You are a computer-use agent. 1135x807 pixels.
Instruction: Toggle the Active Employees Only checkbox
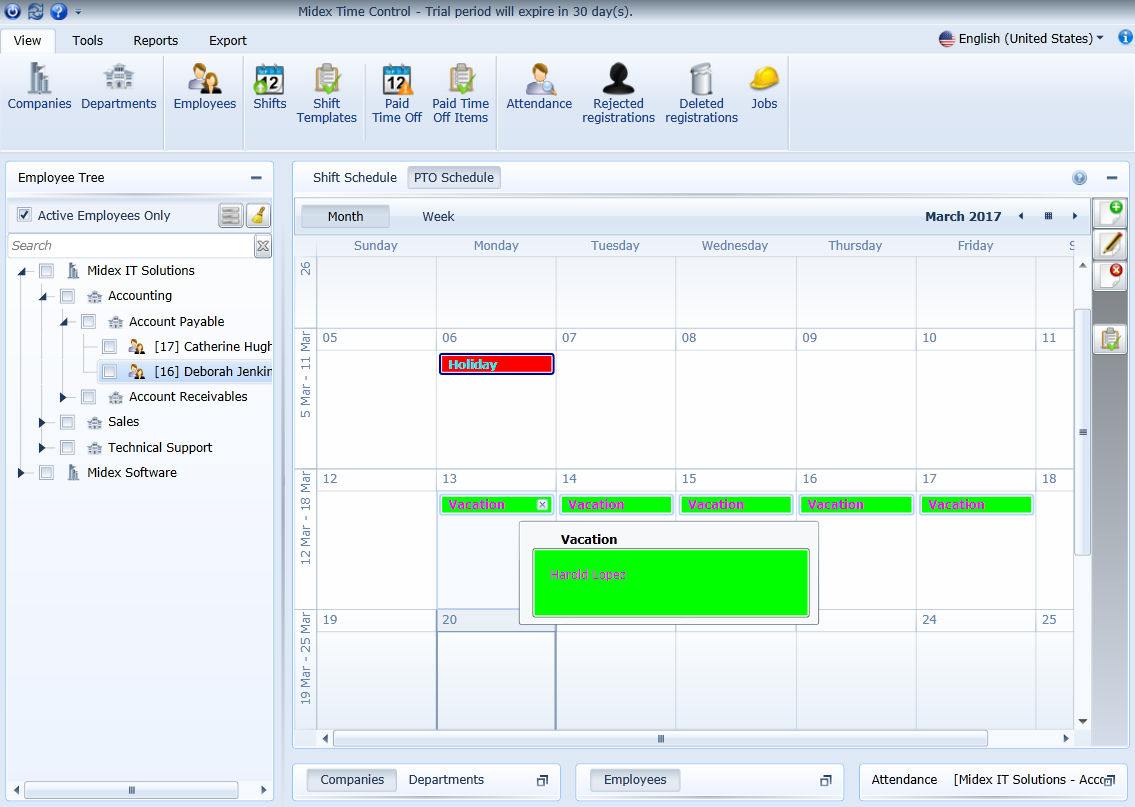point(23,215)
